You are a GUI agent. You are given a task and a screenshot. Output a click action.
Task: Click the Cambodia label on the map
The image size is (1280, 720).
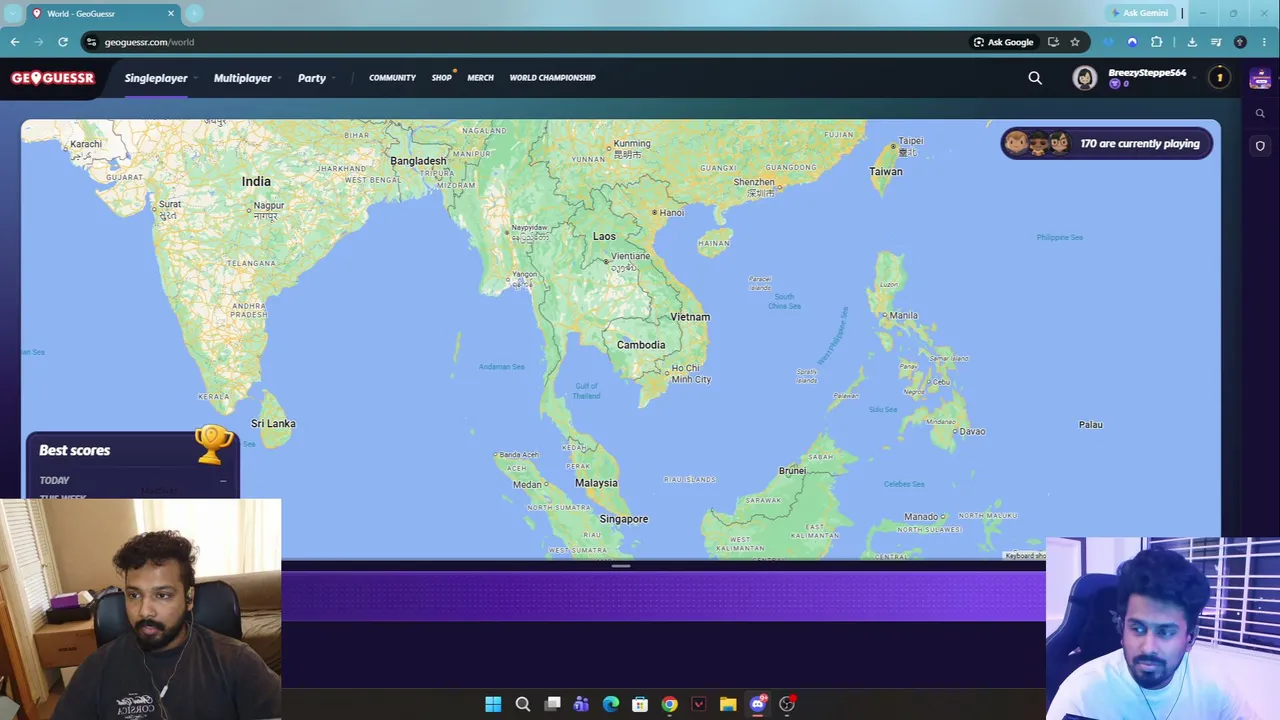click(641, 345)
